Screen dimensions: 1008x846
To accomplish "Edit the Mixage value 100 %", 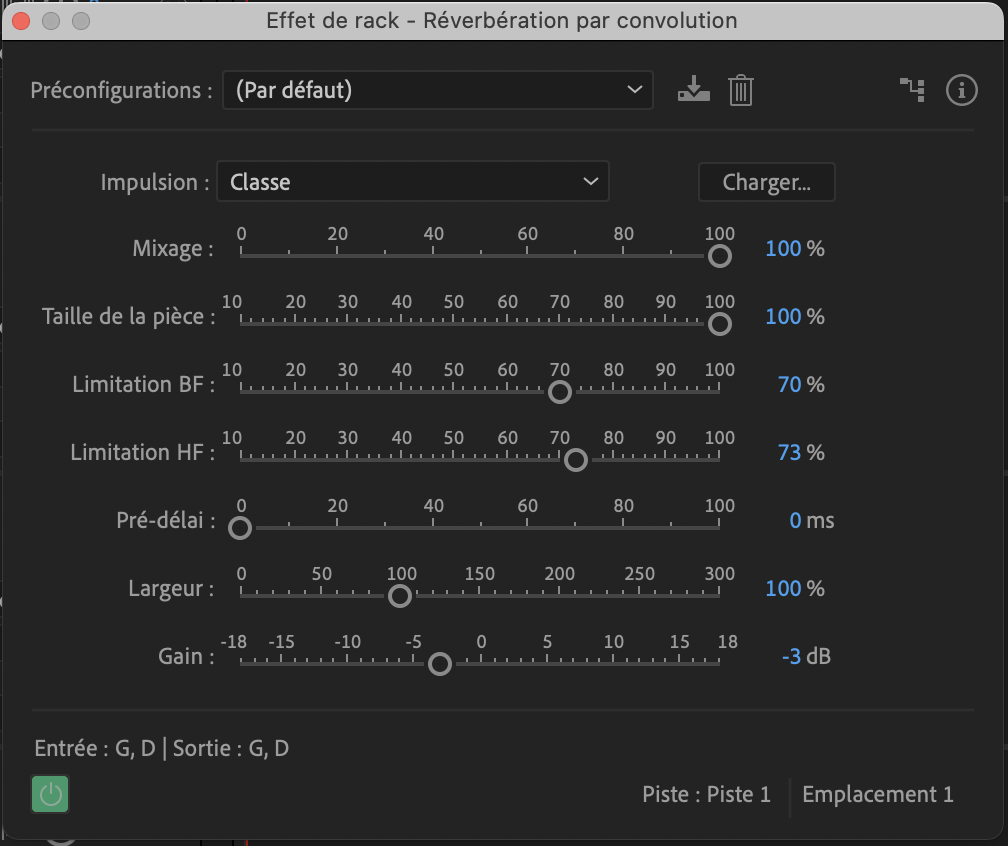I will pos(783,249).
